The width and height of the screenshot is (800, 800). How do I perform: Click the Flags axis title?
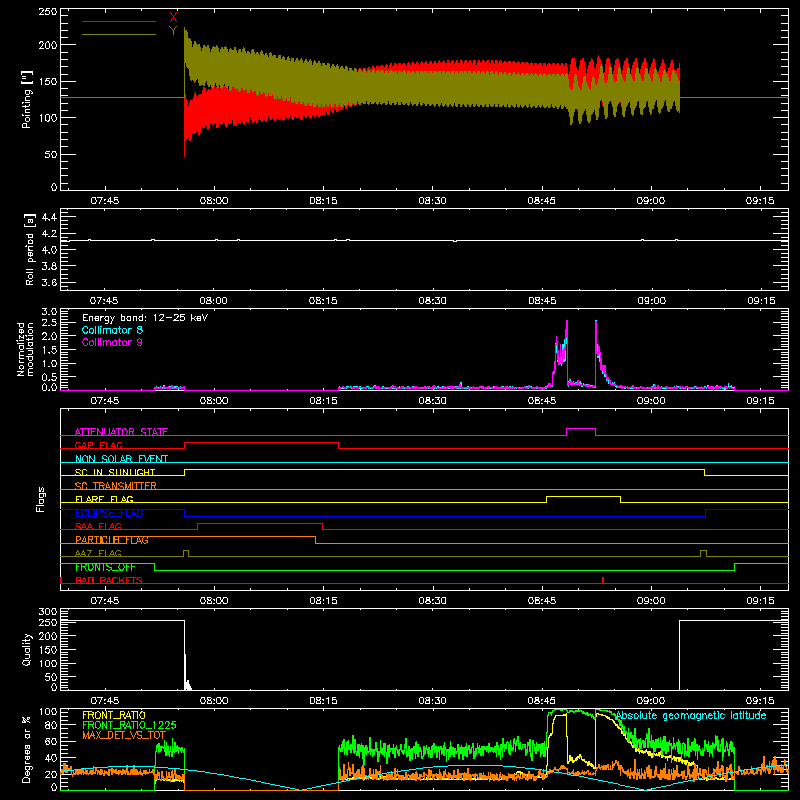click(x=41, y=499)
